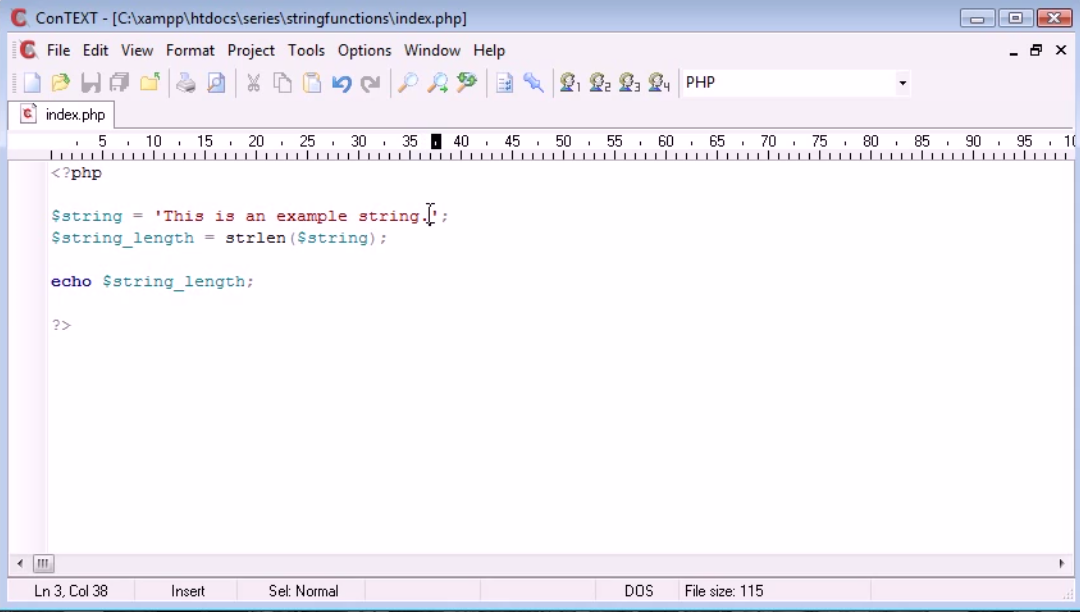This screenshot has width=1080, height=612.
Task: Cut the selected text
Action: pos(253,82)
